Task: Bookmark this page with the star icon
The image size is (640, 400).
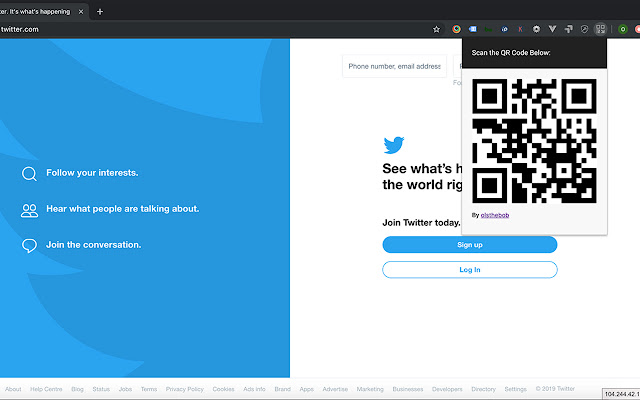Action: point(436,29)
